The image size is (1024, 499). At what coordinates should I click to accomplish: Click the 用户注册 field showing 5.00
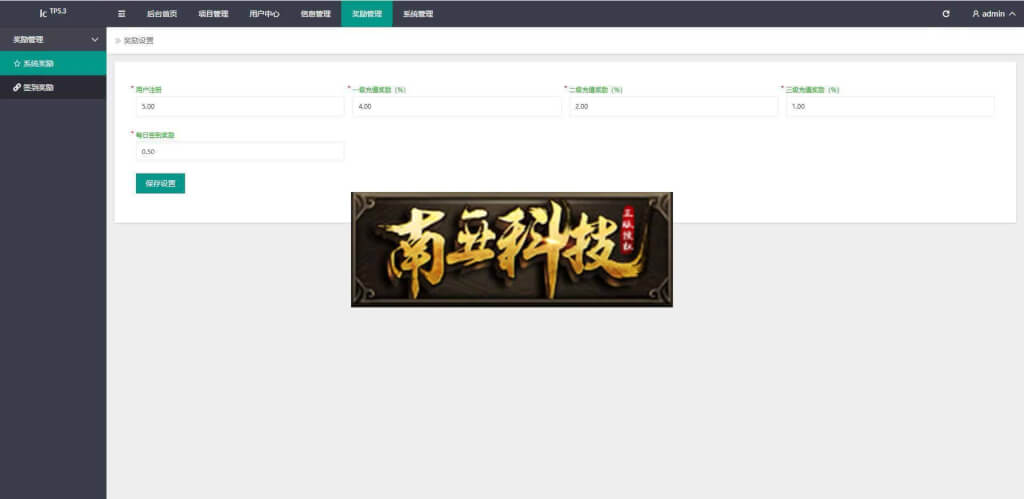tap(240, 106)
